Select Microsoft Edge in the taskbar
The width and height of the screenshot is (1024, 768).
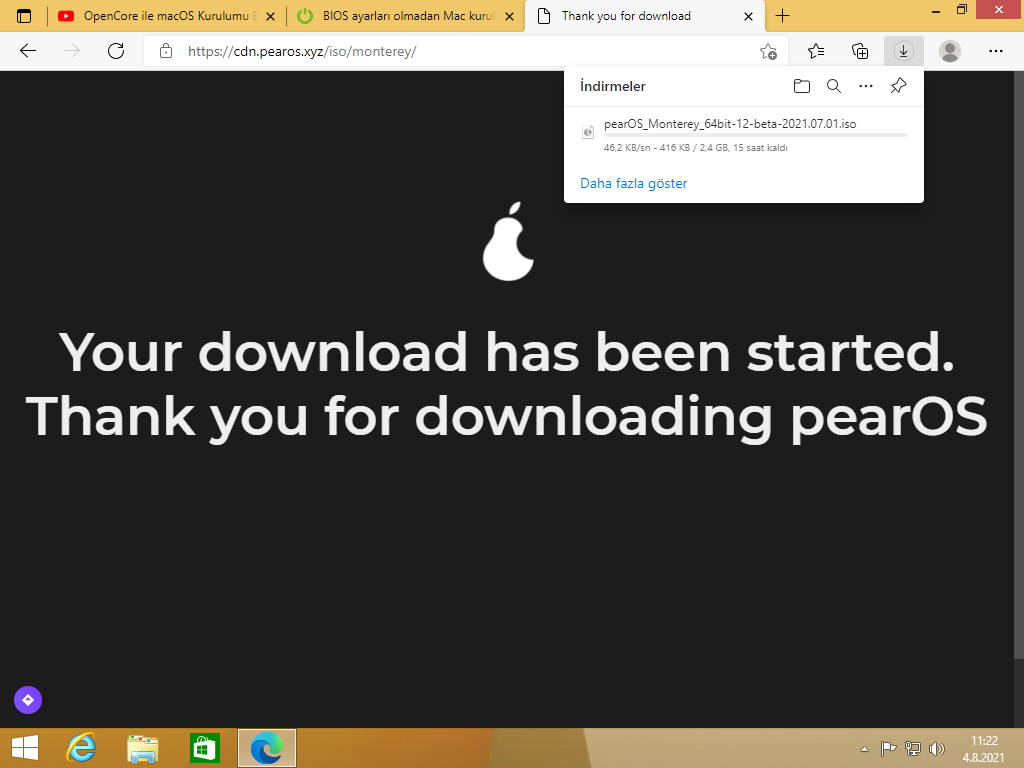click(x=266, y=748)
